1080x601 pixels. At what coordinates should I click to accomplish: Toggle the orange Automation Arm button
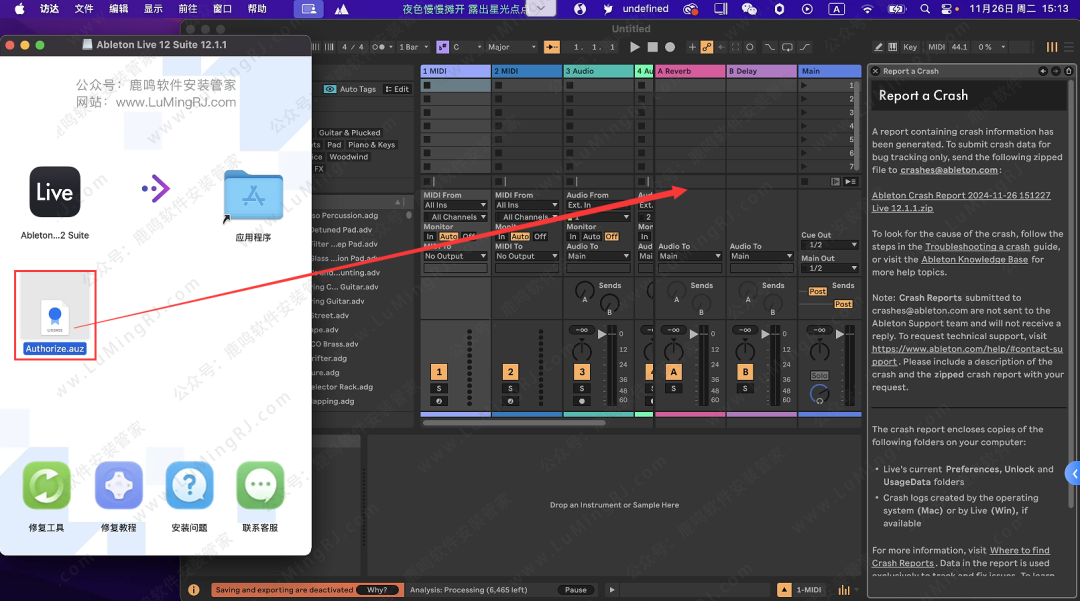point(707,47)
